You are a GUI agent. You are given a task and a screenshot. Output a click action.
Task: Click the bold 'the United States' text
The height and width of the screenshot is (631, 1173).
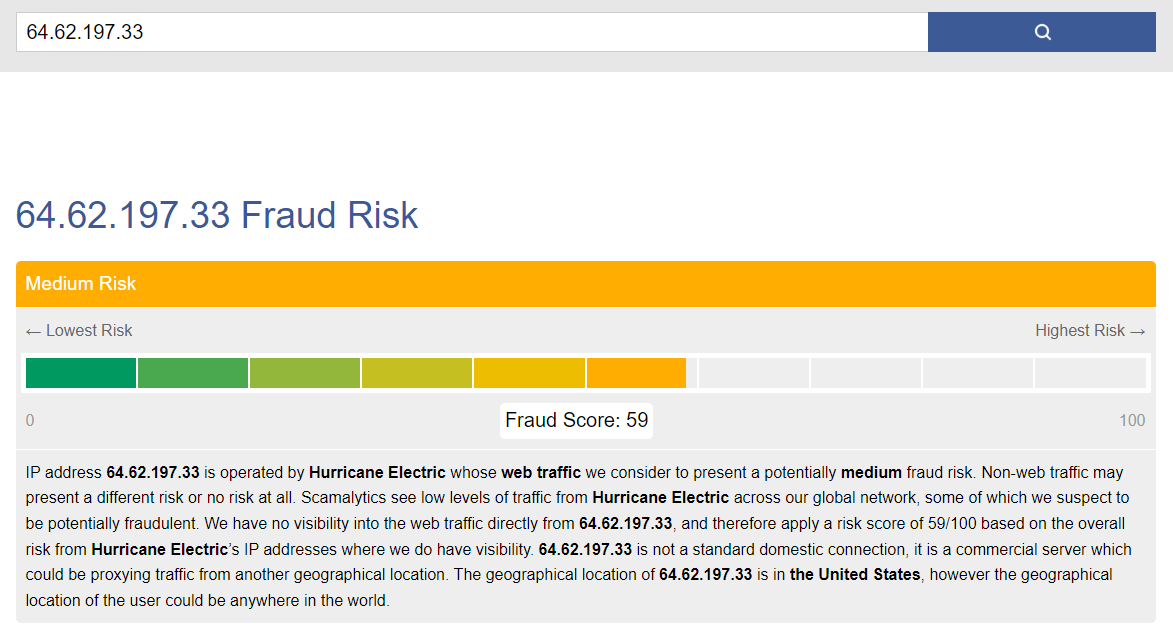[855, 574]
